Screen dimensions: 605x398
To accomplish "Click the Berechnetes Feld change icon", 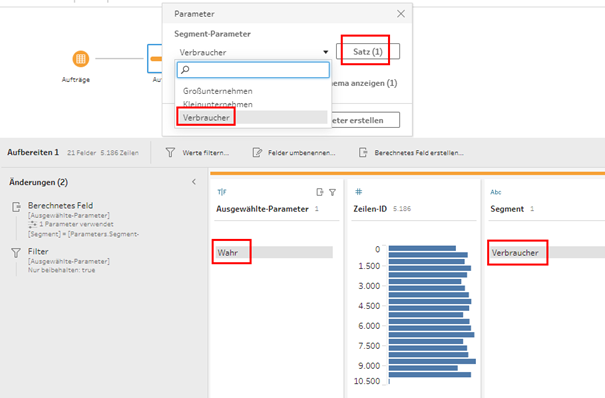I will click(x=16, y=207).
